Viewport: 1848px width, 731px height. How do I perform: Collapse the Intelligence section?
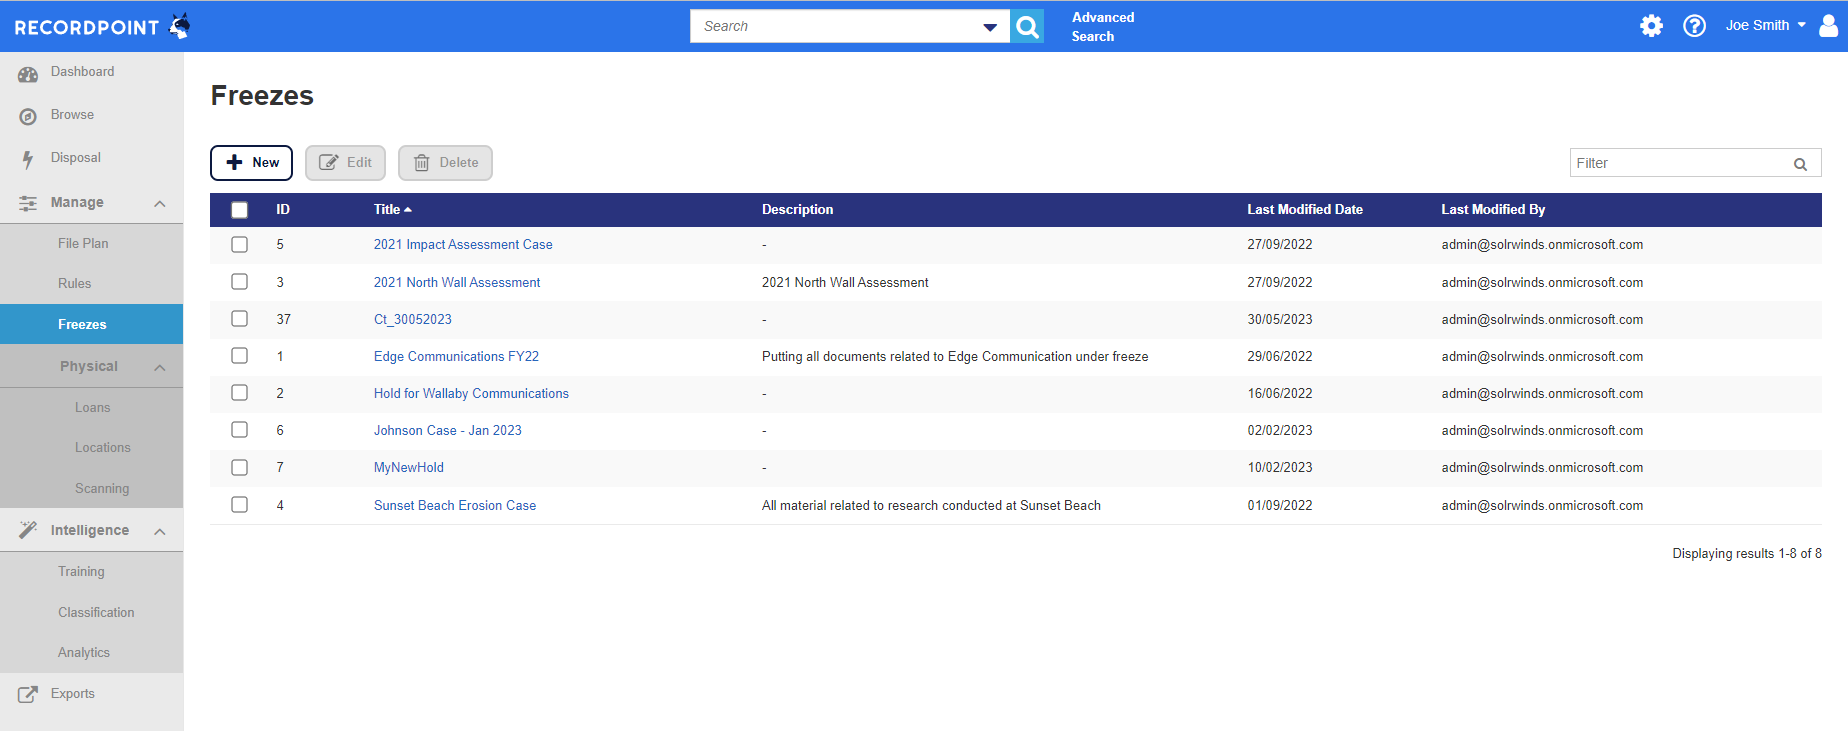pyautogui.click(x=159, y=531)
